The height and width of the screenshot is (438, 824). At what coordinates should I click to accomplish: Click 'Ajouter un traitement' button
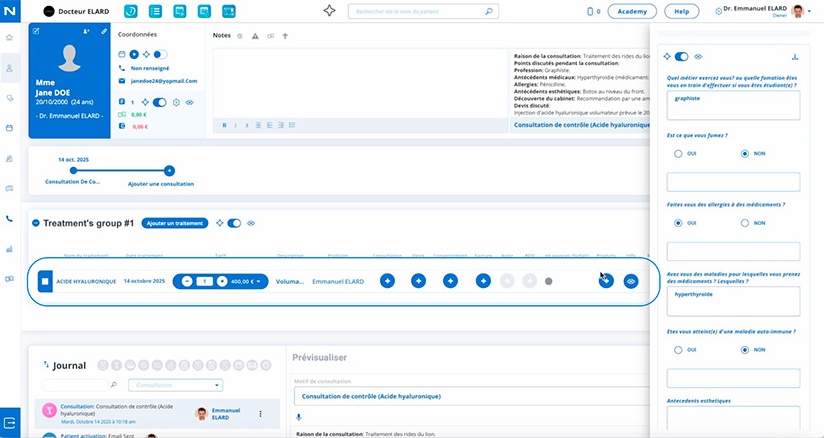174,223
